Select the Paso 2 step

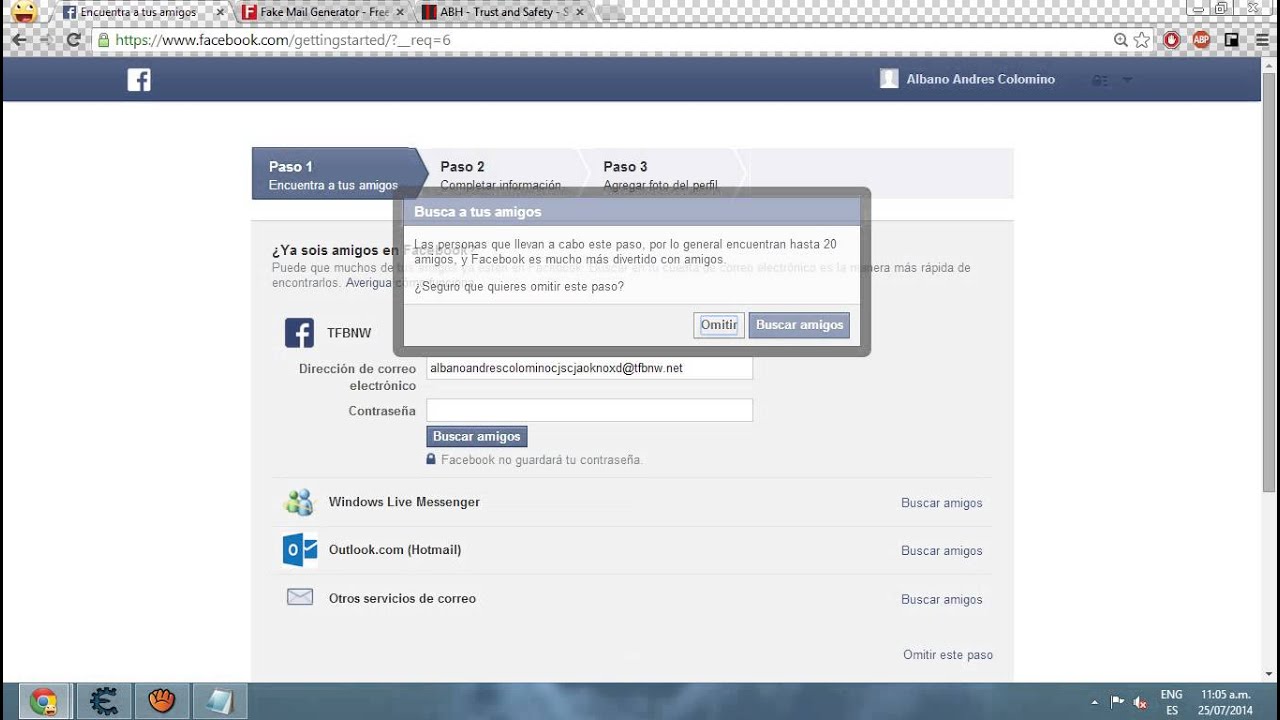tap(500, 174)
